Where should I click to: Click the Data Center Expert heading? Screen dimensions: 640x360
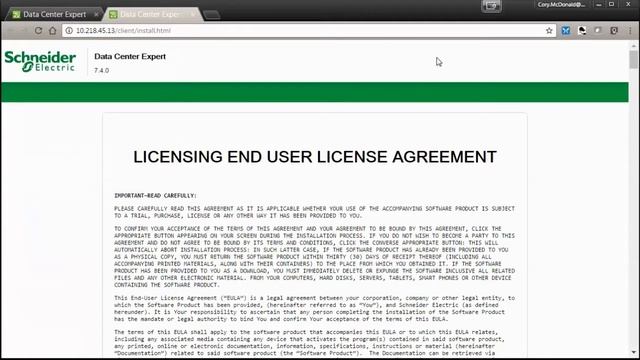tap(130, 56)
